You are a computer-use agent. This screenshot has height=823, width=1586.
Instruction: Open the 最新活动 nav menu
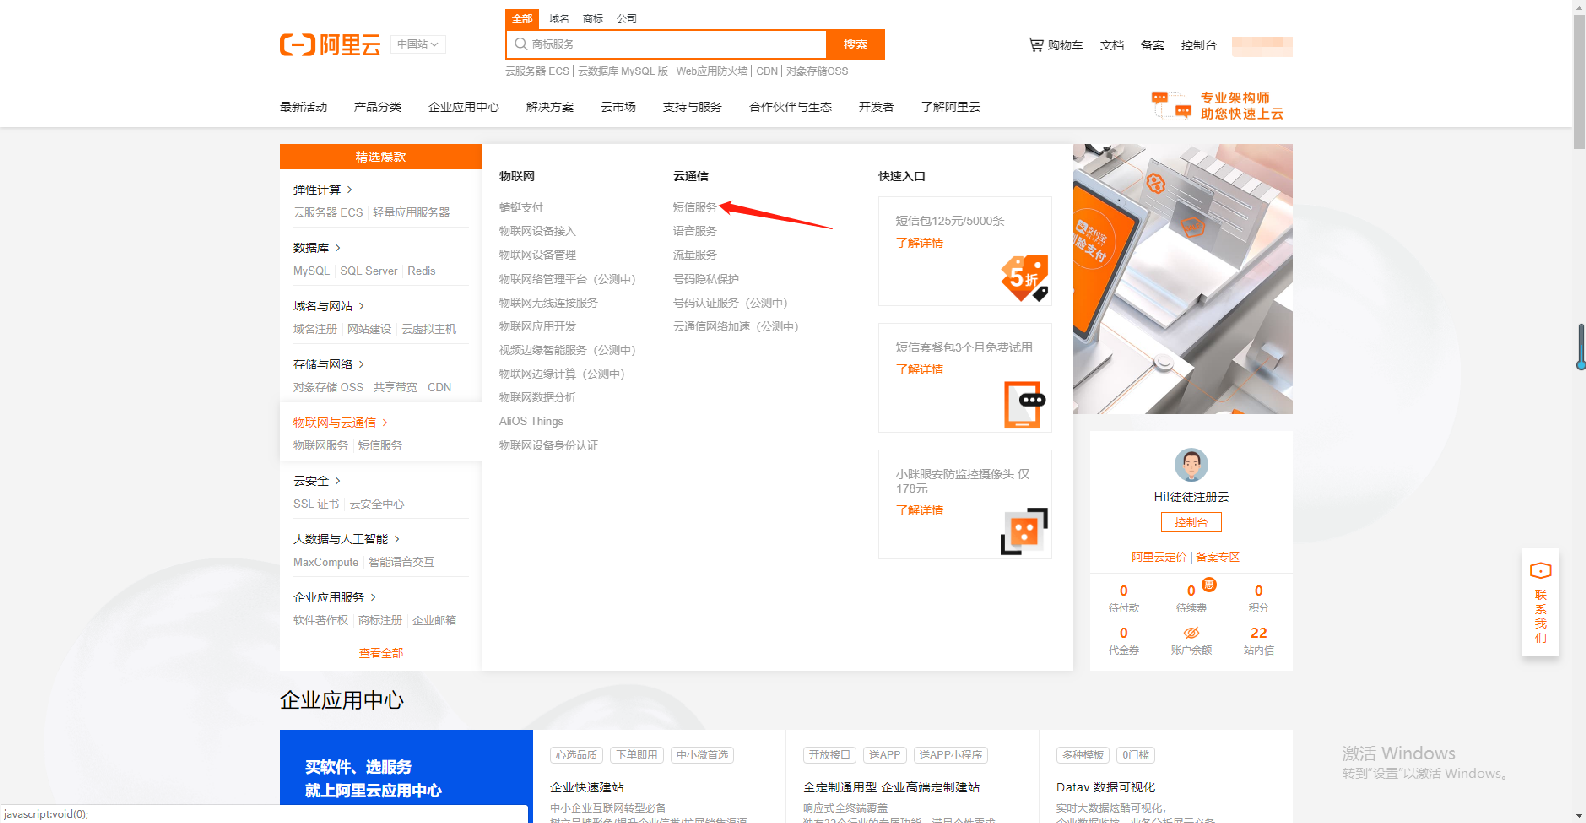(304, 107)
